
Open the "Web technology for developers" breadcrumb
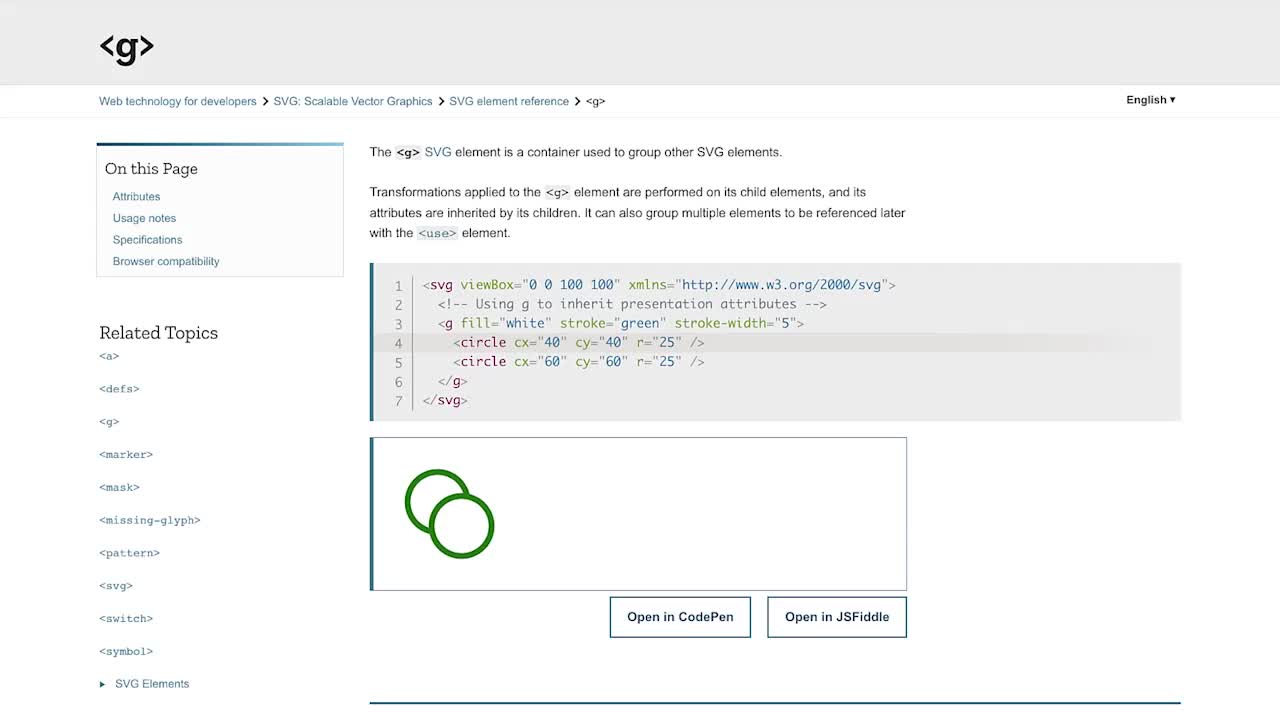(x=177, y=101)
